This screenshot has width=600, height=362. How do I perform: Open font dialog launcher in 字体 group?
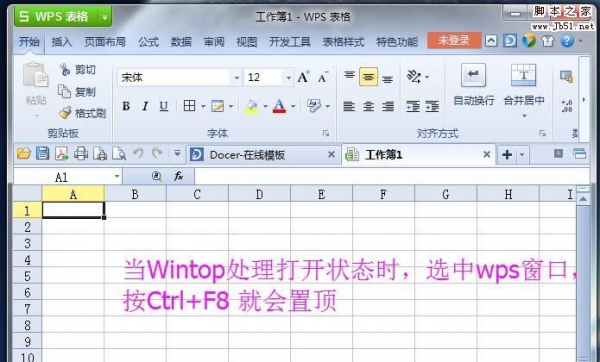click(x=326, y=133)
